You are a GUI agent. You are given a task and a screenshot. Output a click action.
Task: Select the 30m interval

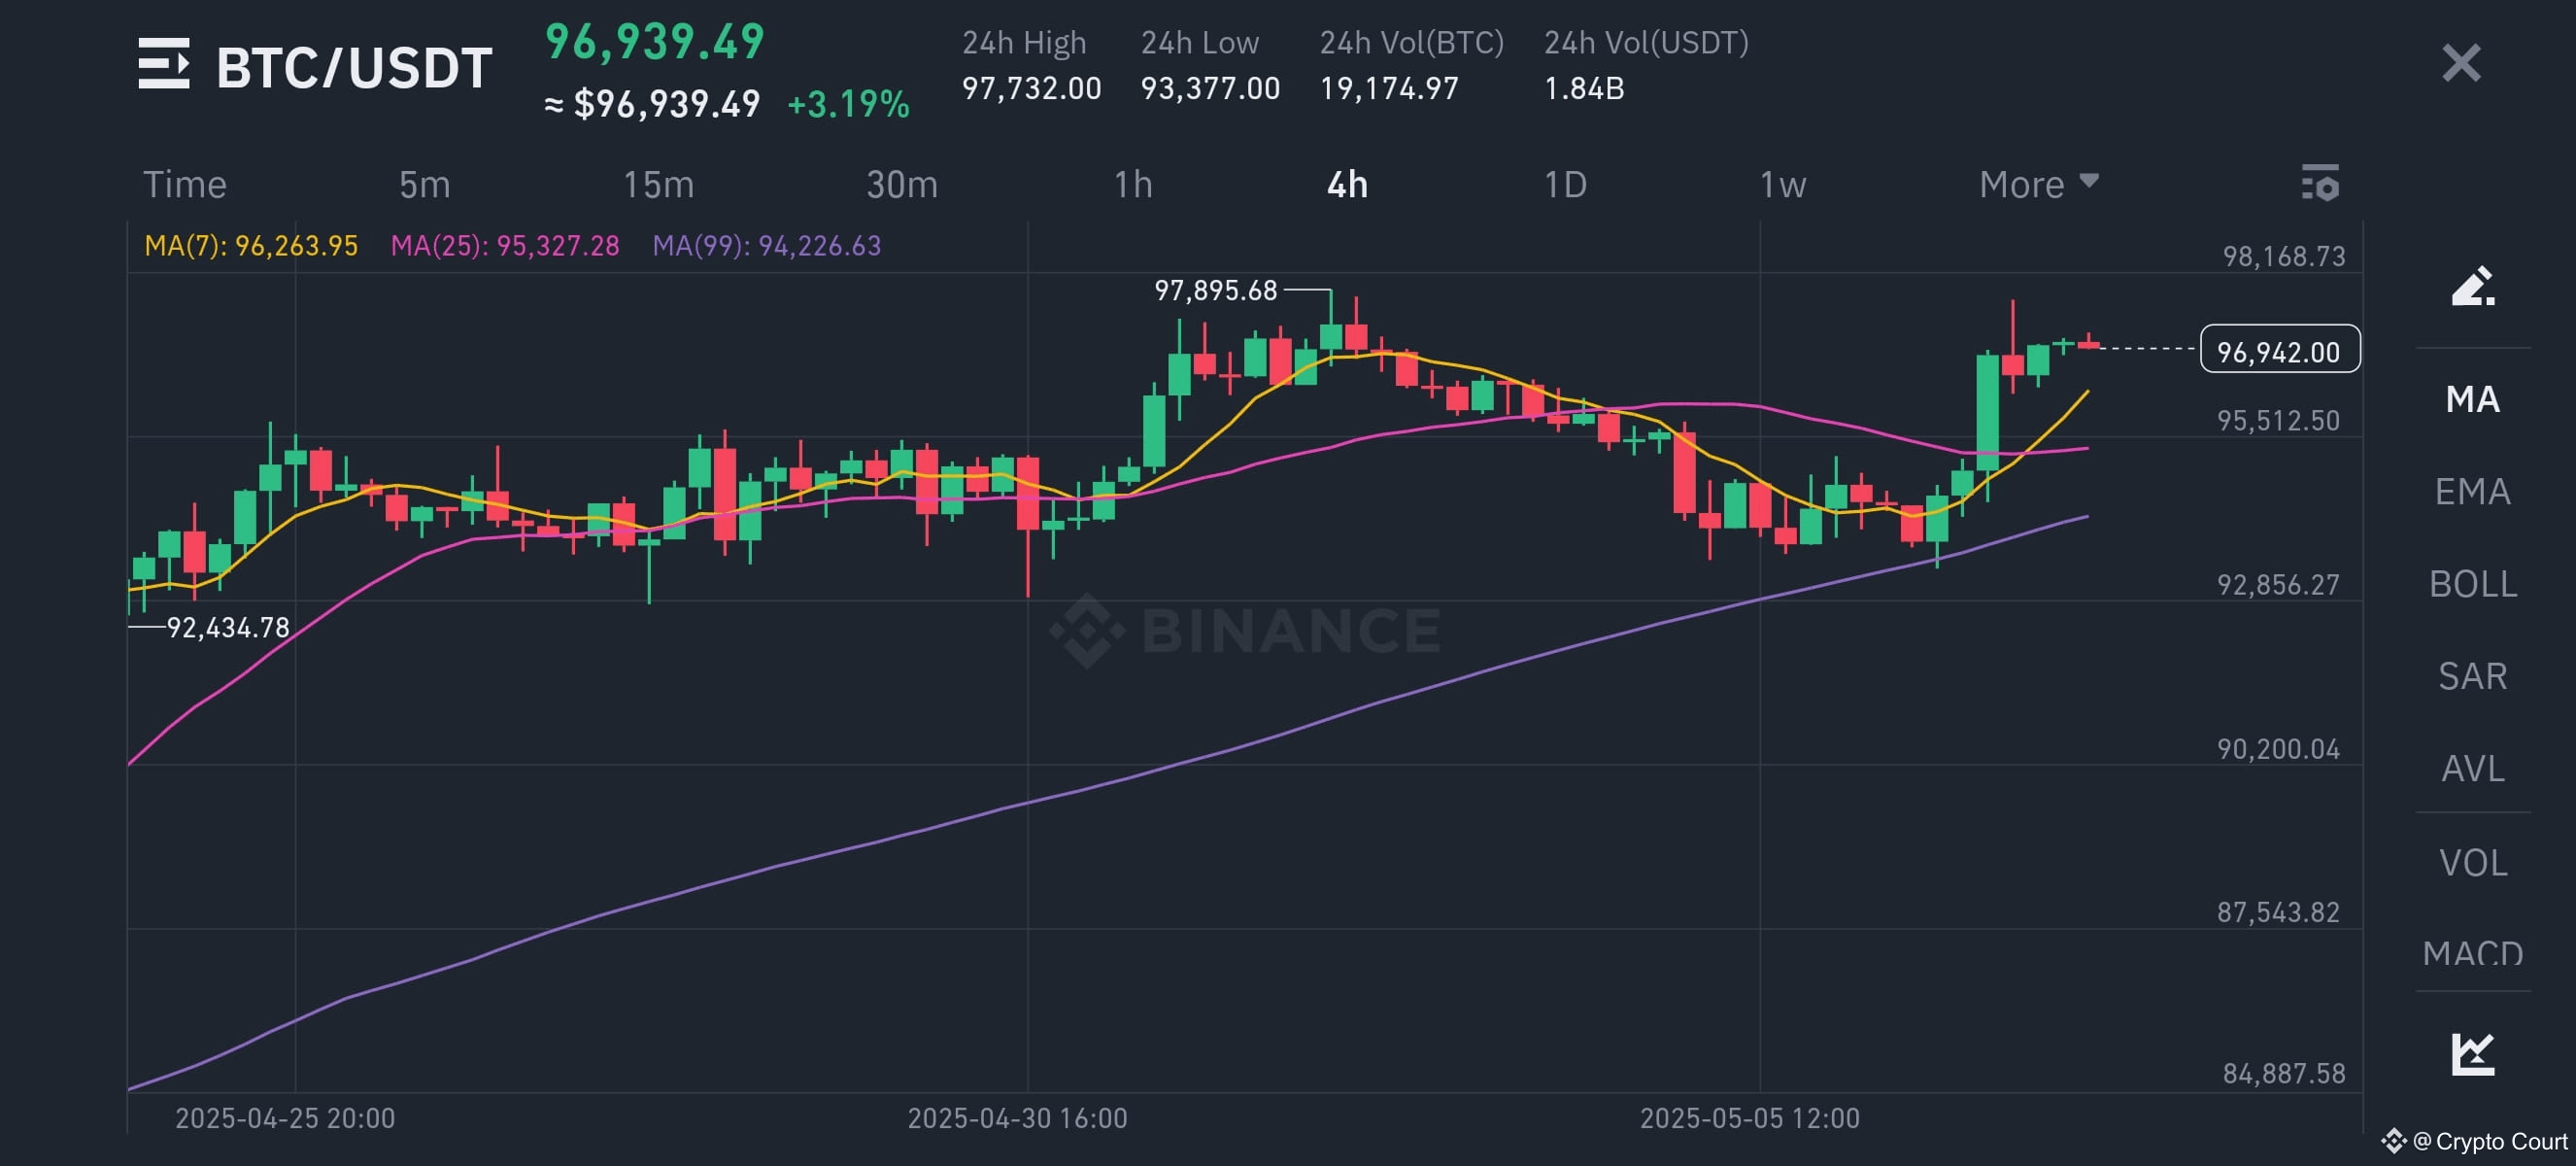pyautogui.click(x=901, y=185)
